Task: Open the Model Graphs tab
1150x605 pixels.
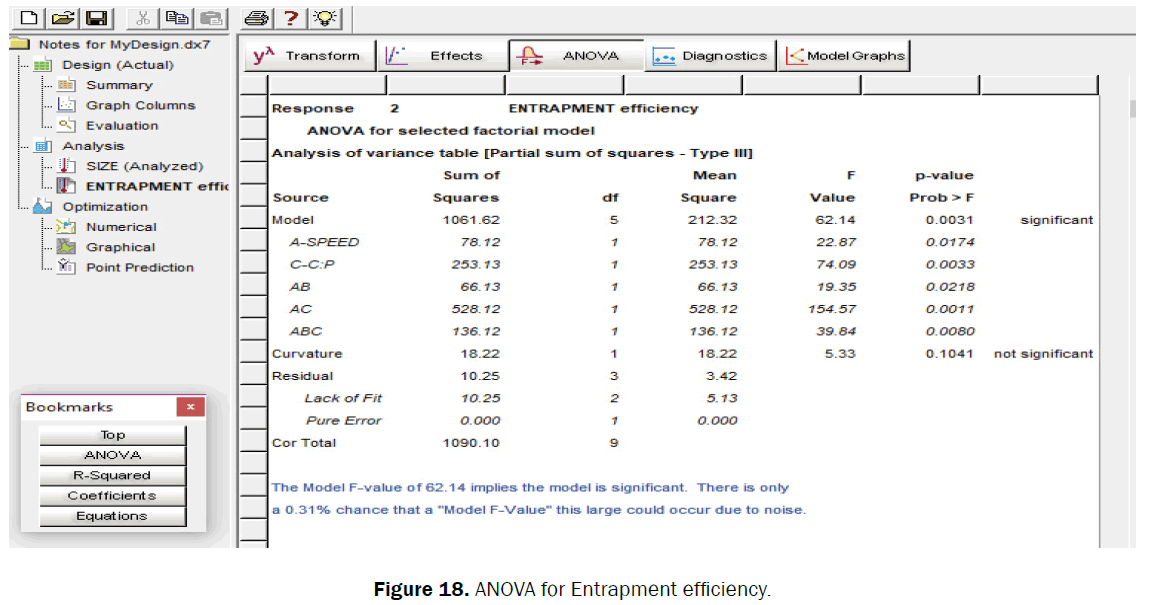Action: coord(845,56)
